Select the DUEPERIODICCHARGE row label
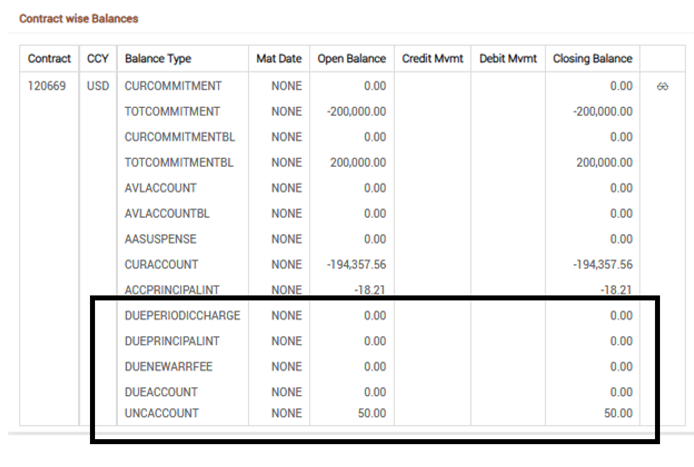 [x=182, y=316]
